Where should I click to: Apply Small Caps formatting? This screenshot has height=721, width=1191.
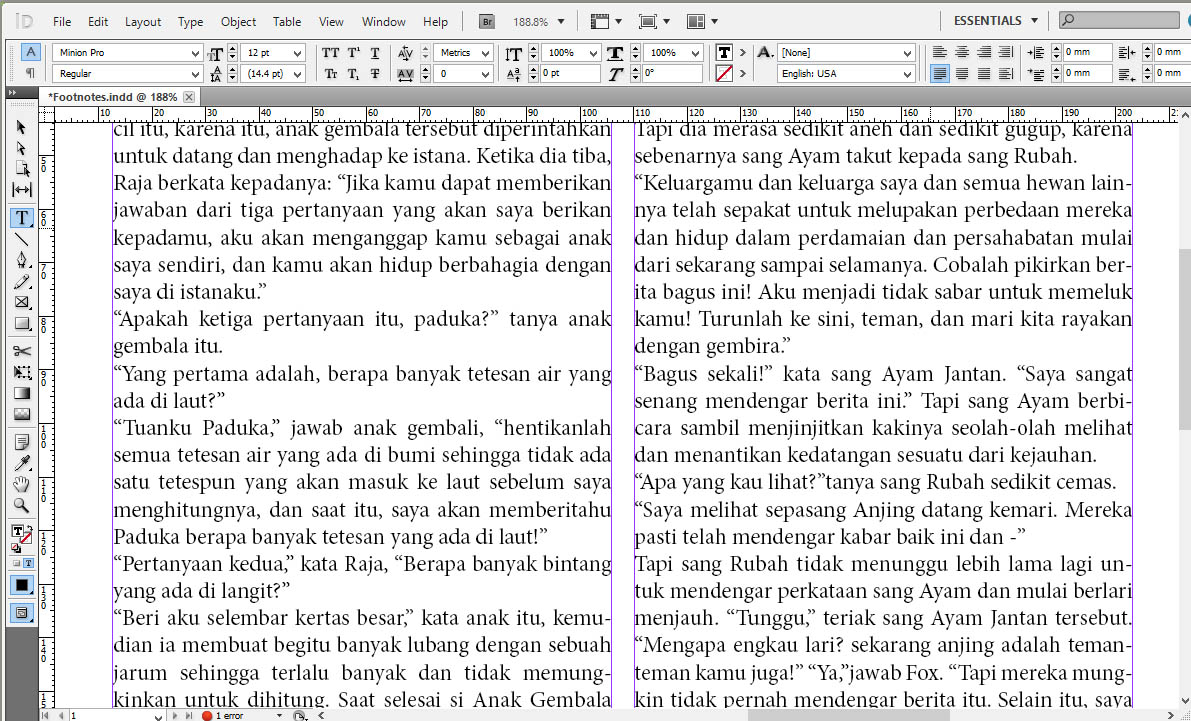point(330,74)
